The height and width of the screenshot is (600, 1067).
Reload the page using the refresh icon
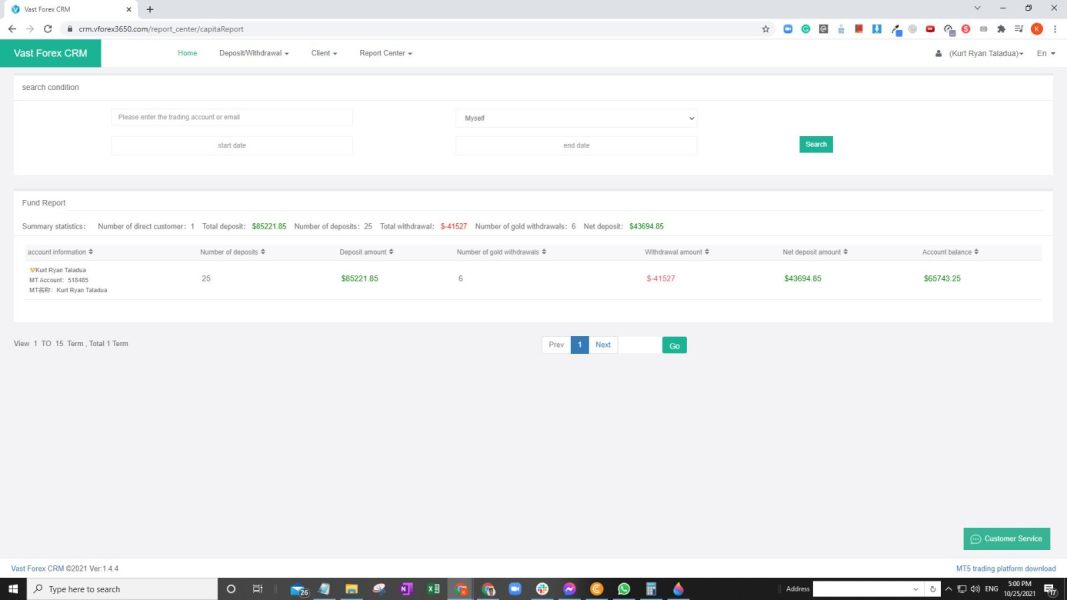coord(48,29)
